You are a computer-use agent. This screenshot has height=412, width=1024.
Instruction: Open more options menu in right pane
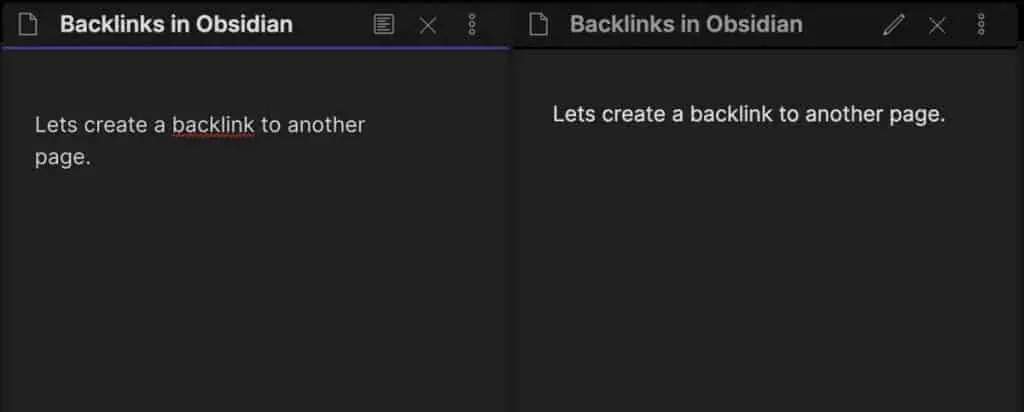pos(981,25)
